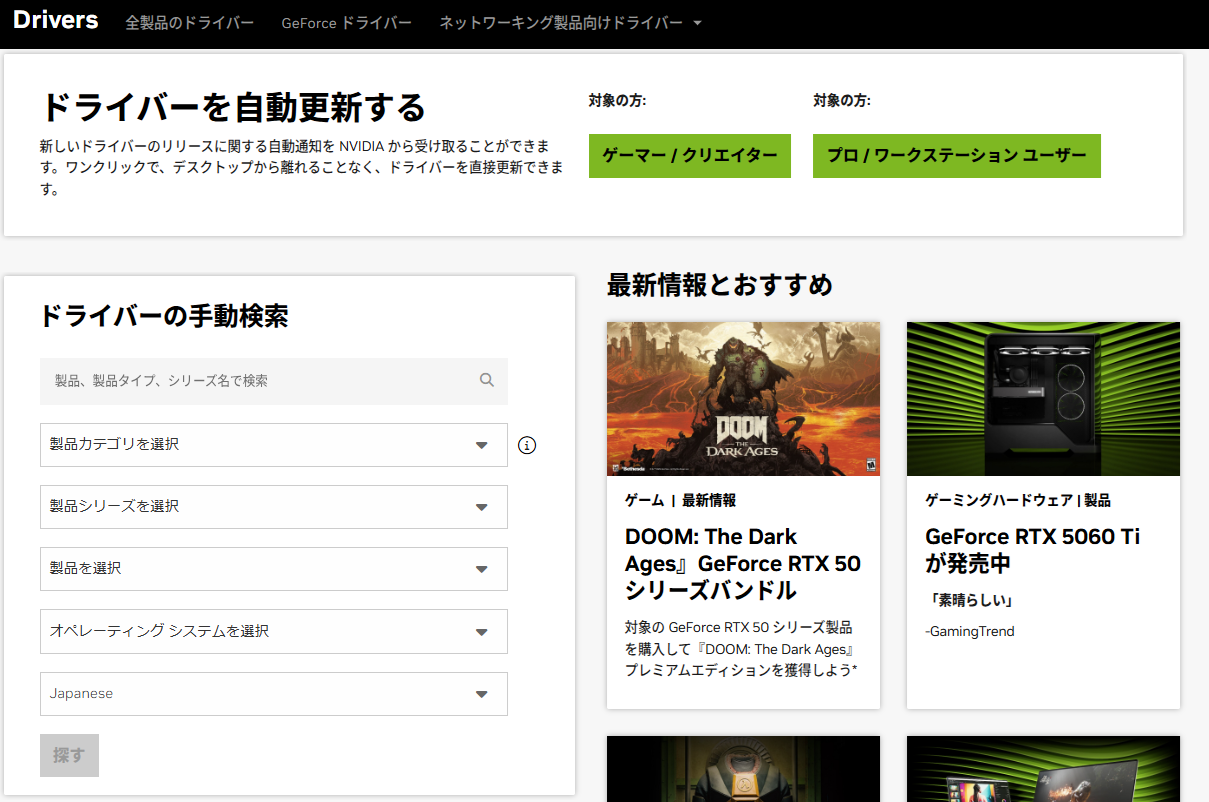The image size is (1209, 802).
Task: Open the green gaming PC thumbnail
Action: (1043, 399)
